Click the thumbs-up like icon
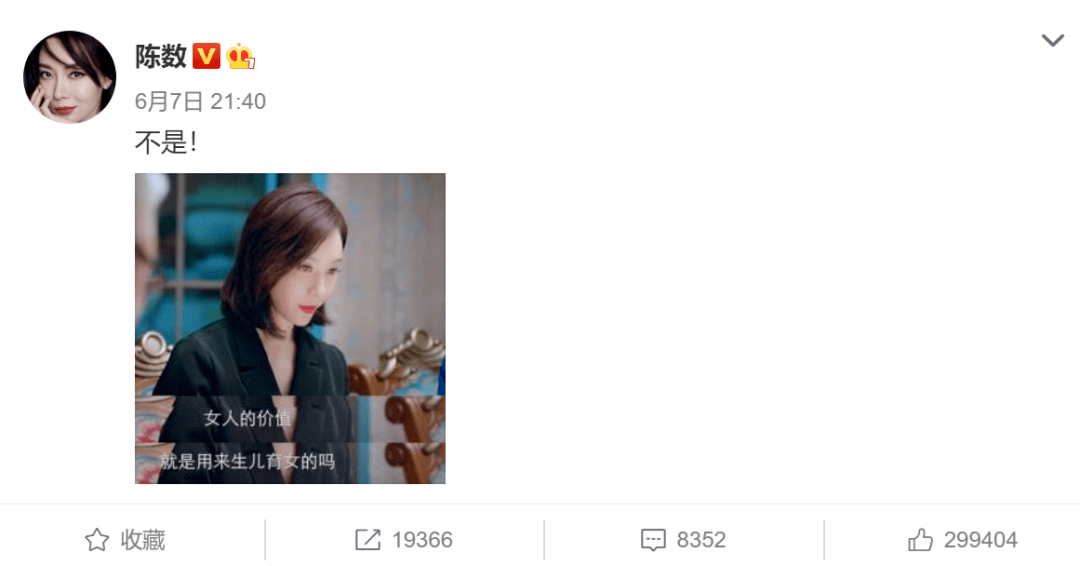Image resolution: width=1080 pixels, height=566 pixels. (920, 540)
